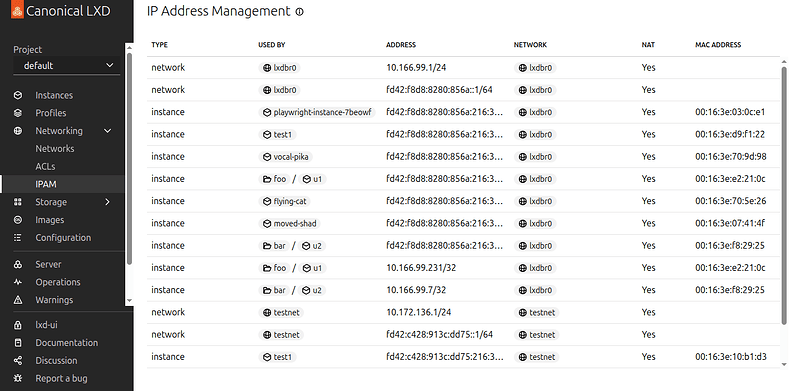
Task: Open the Documentation link
Action: (x=66, y=343)
